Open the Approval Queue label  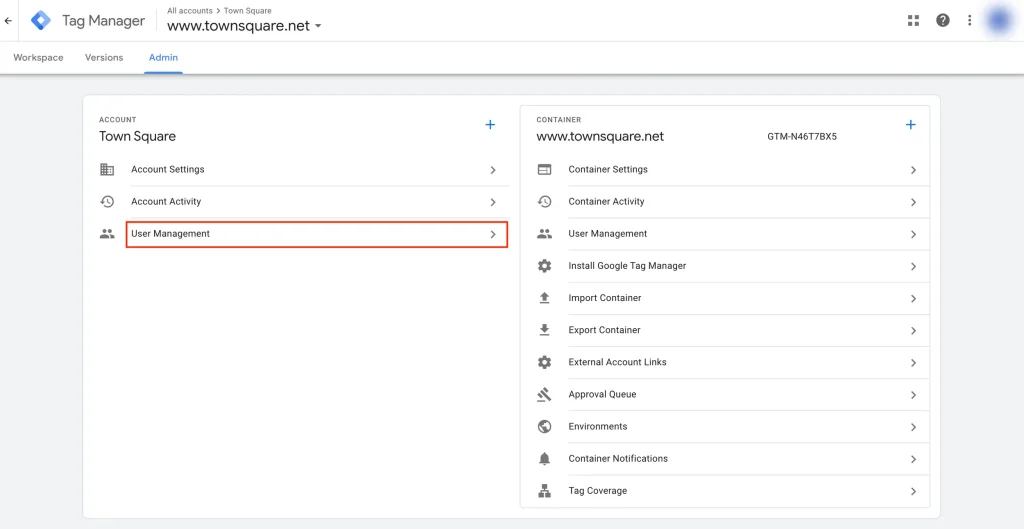(602, 394)
